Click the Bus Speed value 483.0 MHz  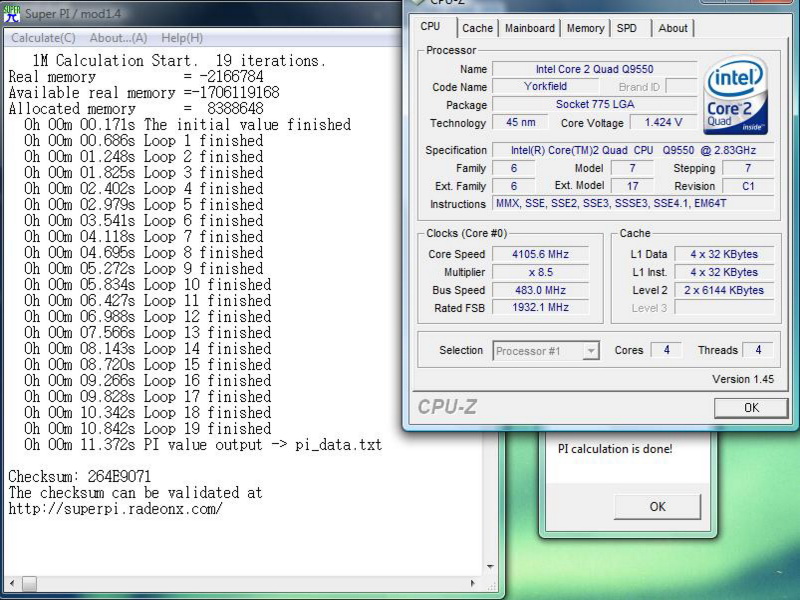pyautogui.click(x=540, y=290)
